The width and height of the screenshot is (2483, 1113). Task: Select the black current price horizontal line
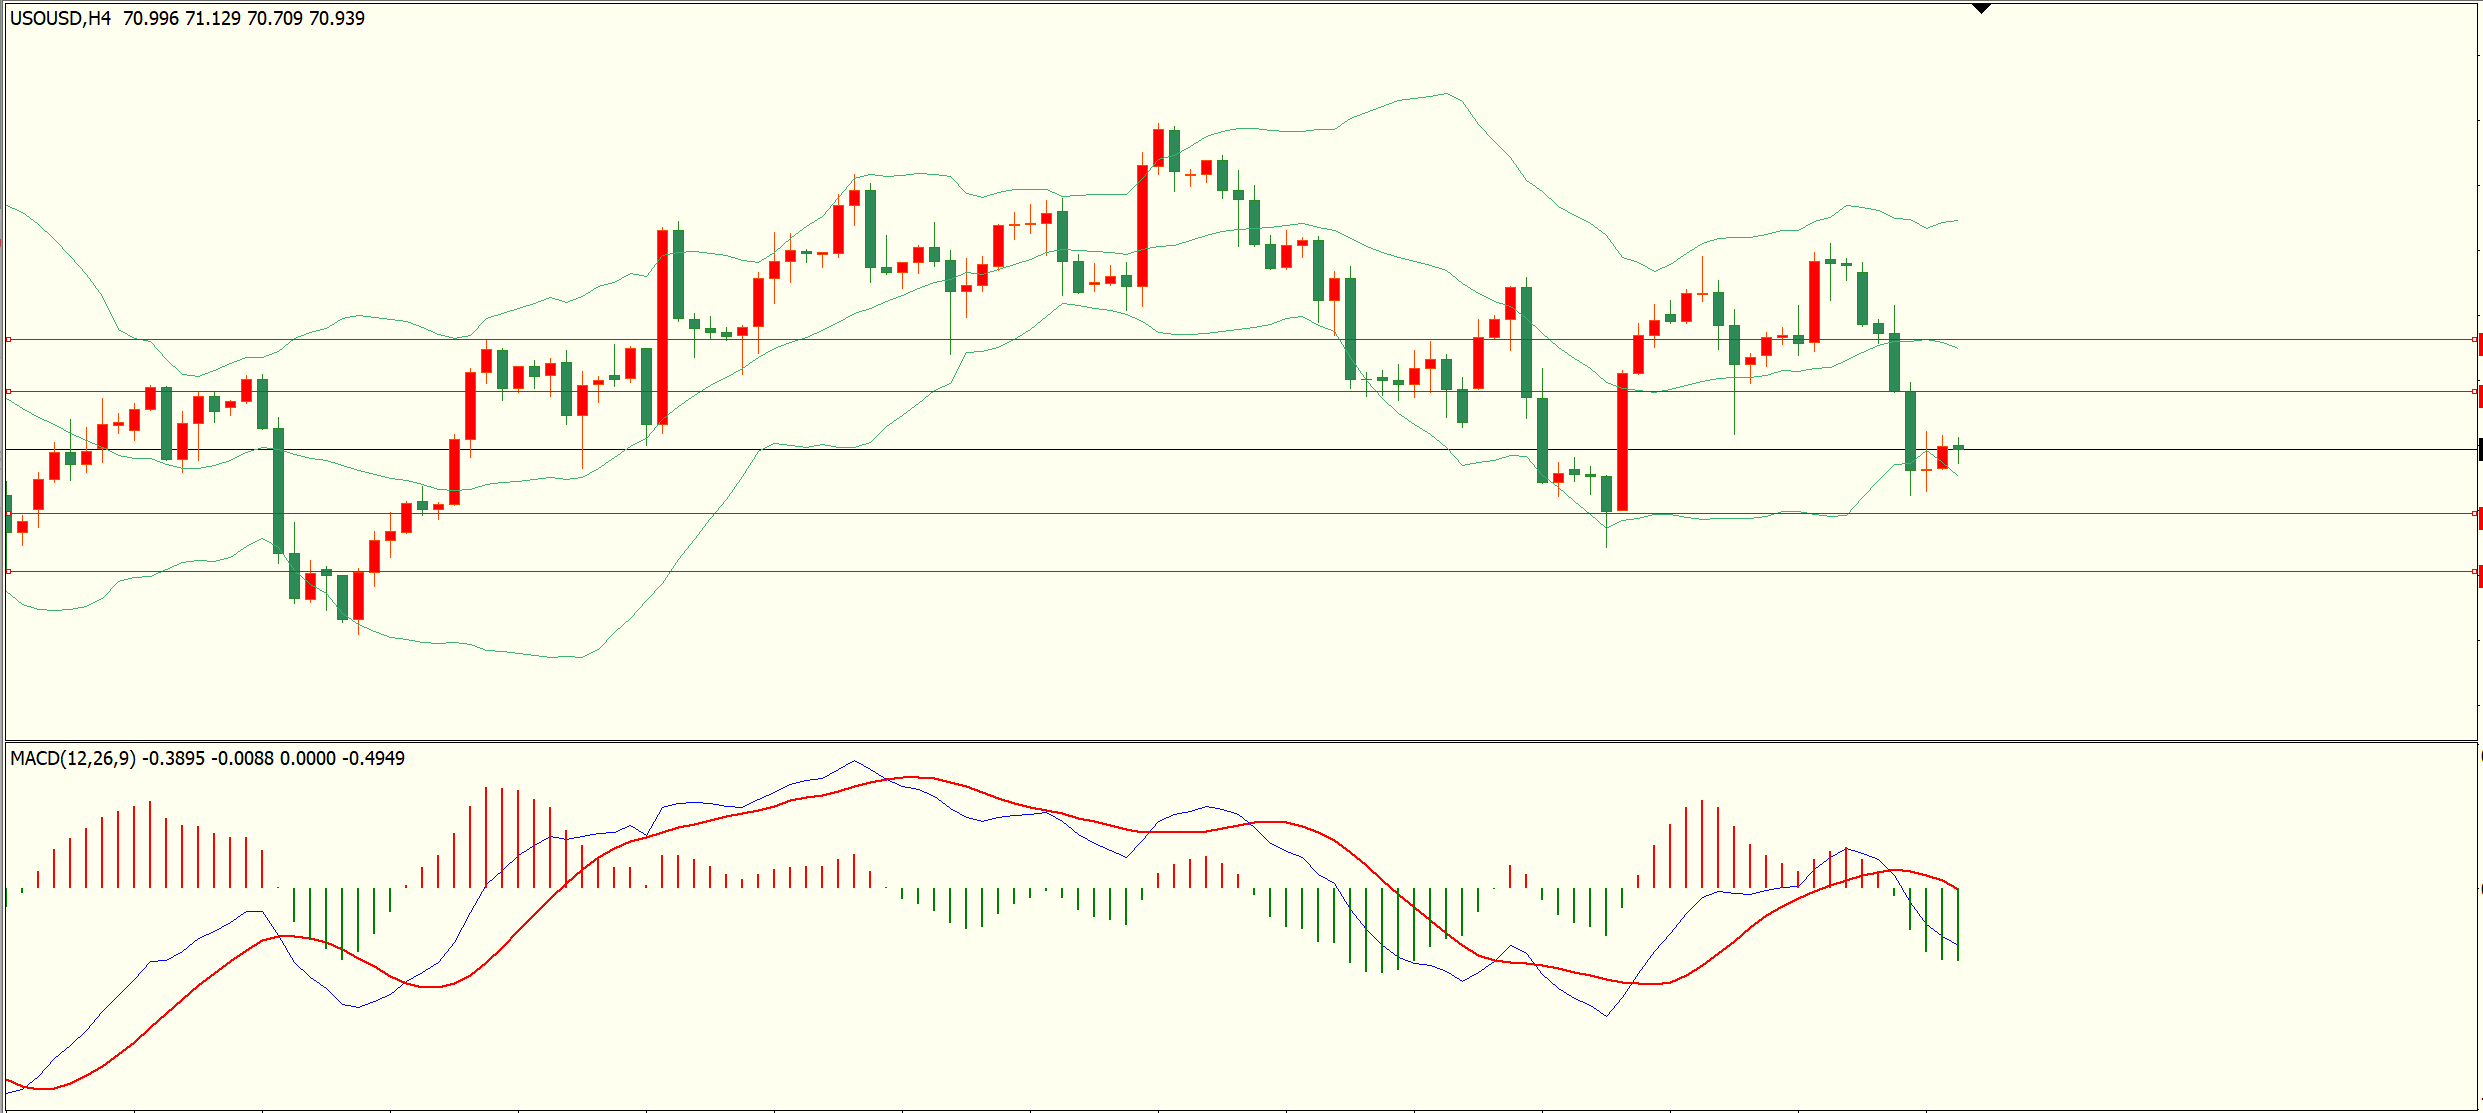click(1241, 450)
